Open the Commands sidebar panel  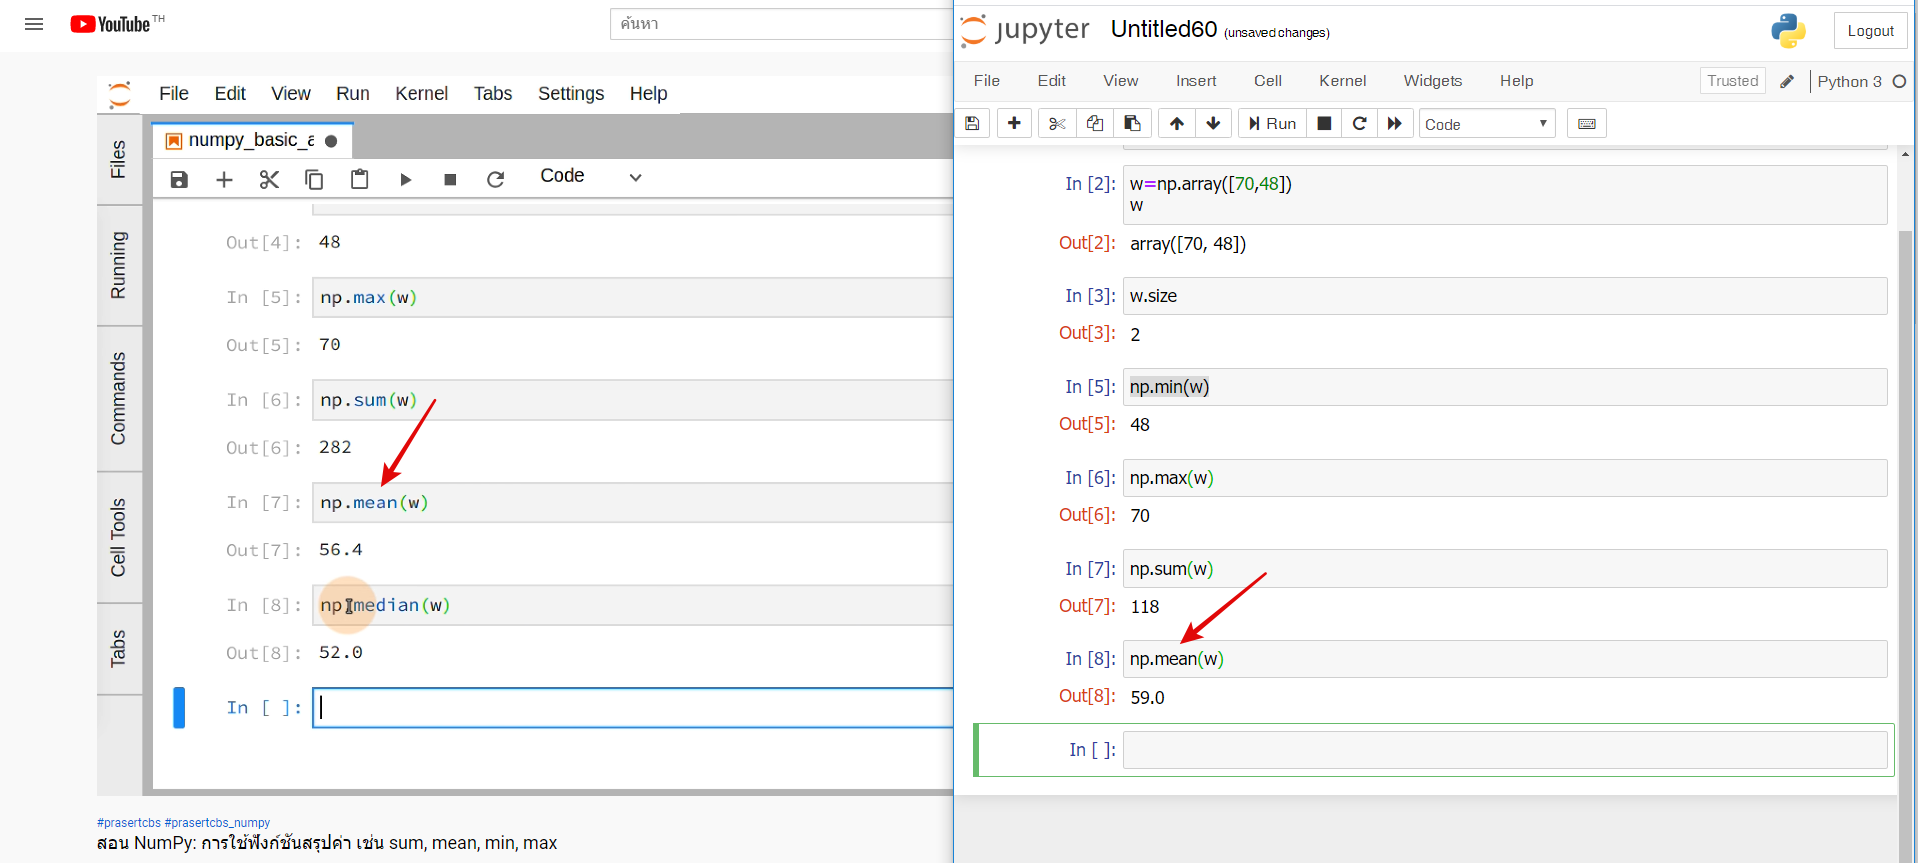(x=119, y=398)
